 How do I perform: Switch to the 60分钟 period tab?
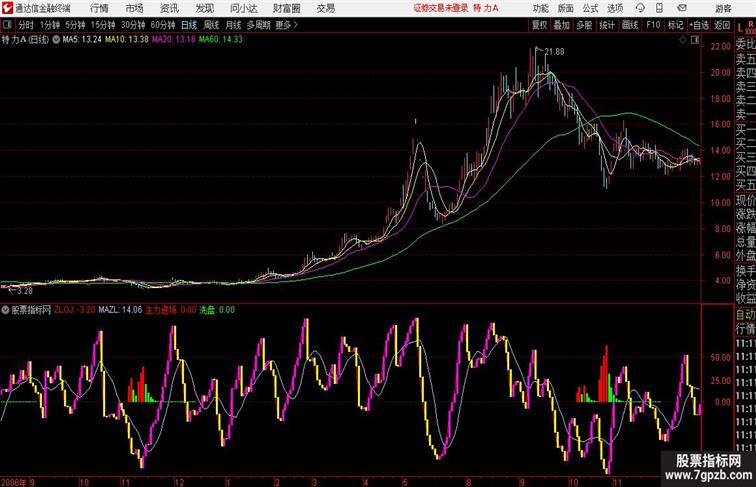click(163, 25)
